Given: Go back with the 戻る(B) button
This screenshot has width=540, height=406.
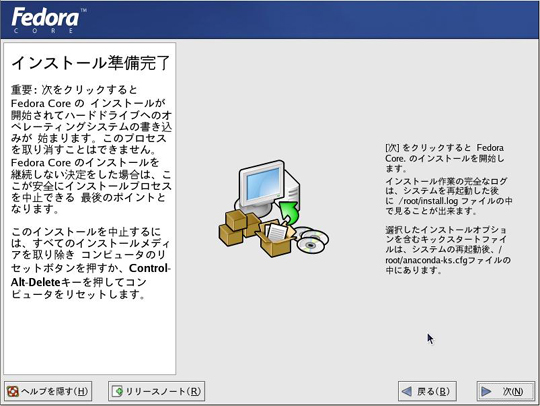Looking at the screenshot, I should click(427, 391).
